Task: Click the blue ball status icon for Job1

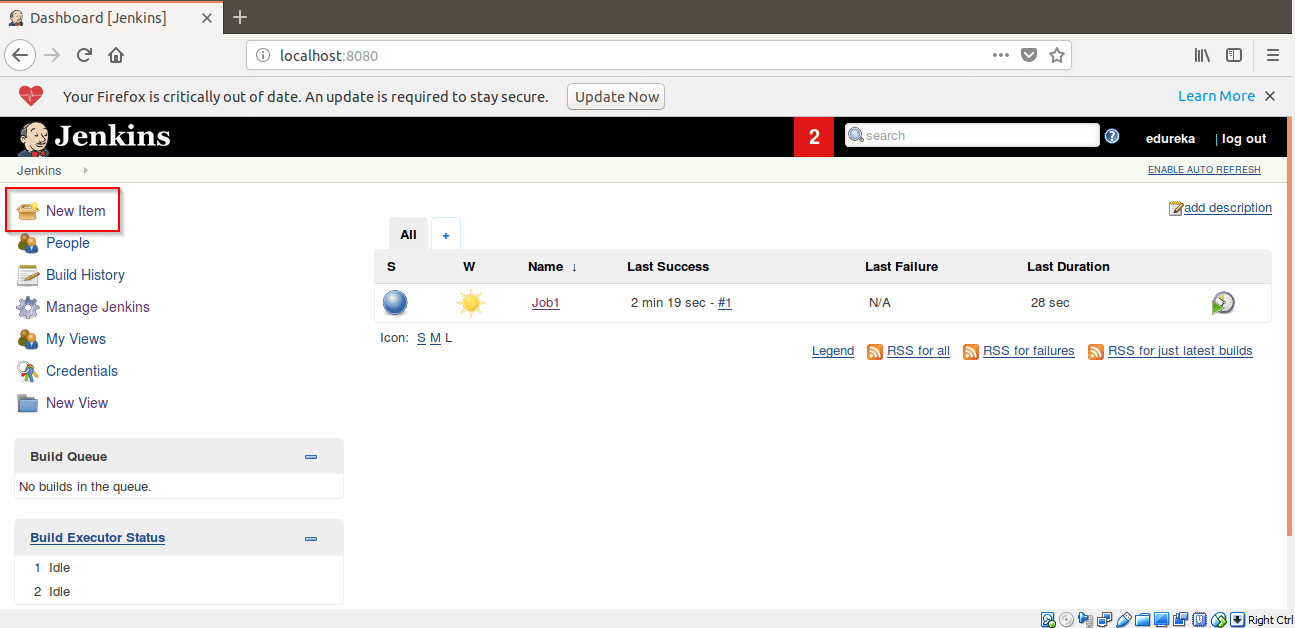Action: (395, 302)
